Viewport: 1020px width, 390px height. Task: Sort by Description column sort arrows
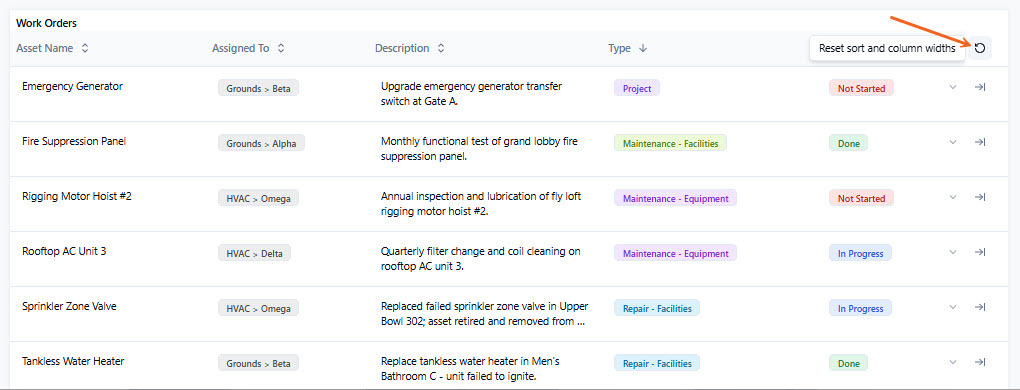click(x=440, y=48)
